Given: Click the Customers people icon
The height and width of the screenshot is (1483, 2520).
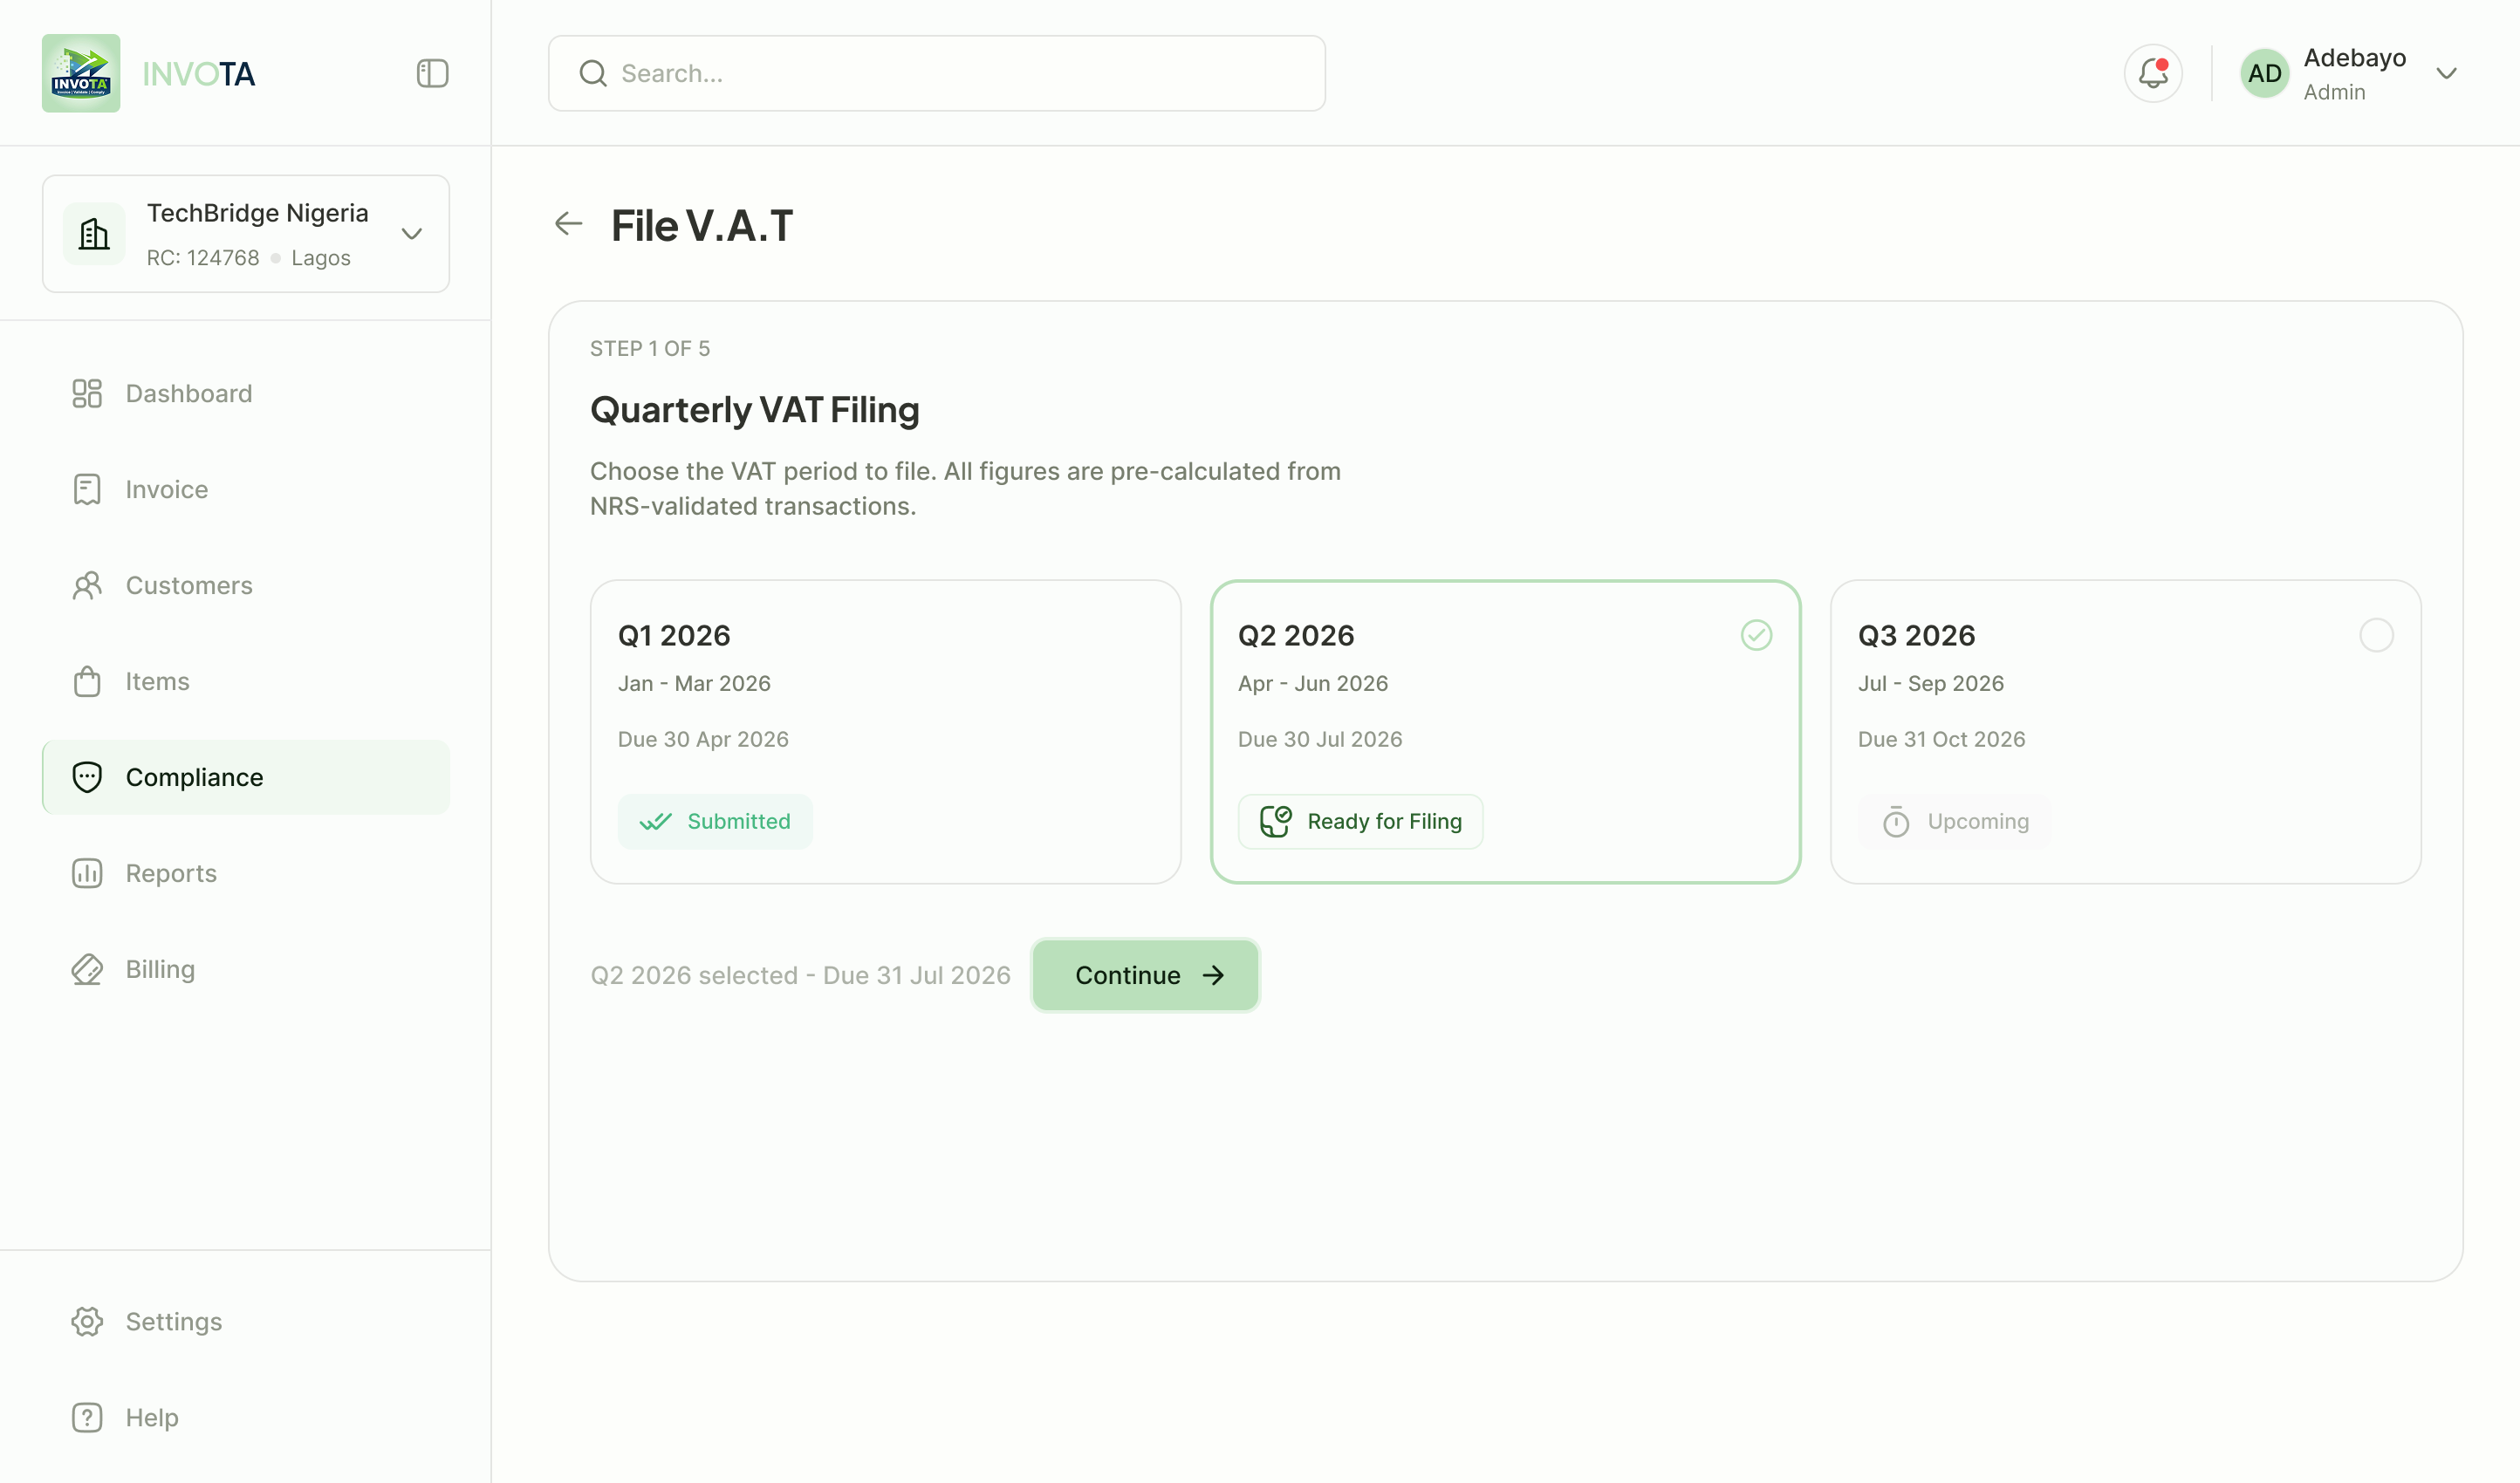Looking at the screenshot, I should (x=87, y=585).
